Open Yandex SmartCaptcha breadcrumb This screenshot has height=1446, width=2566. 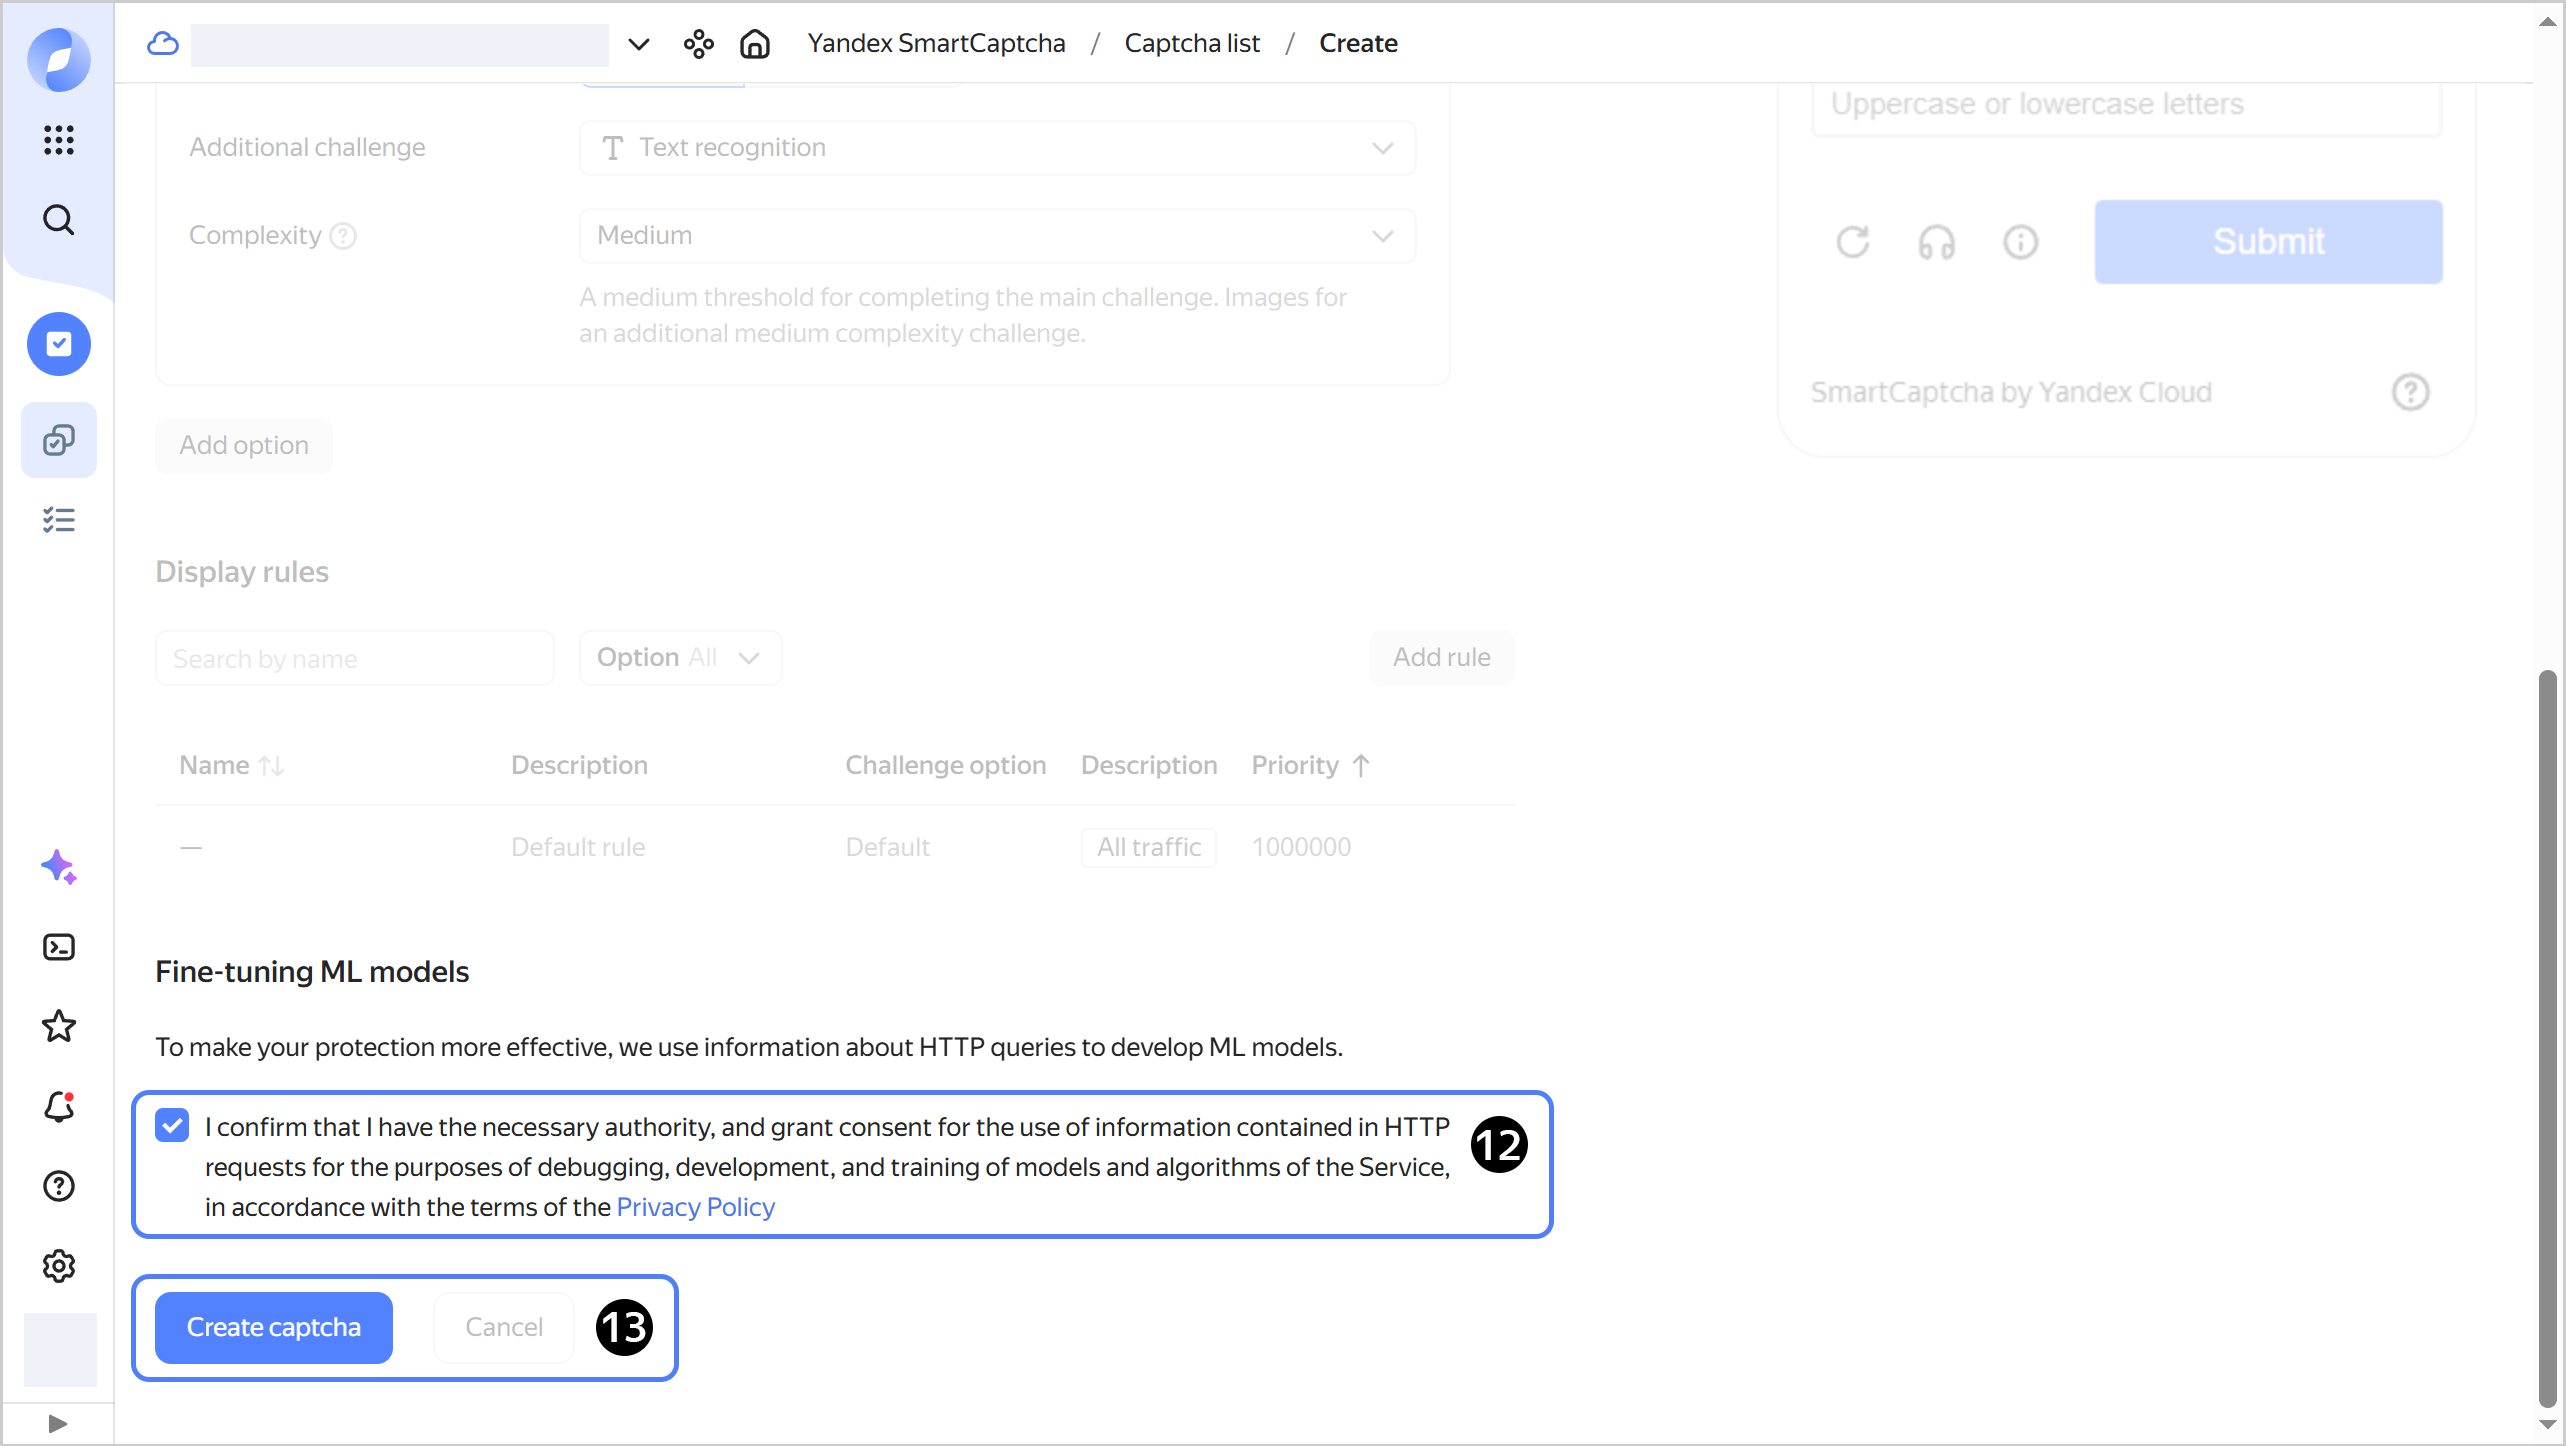click(936, 43)
